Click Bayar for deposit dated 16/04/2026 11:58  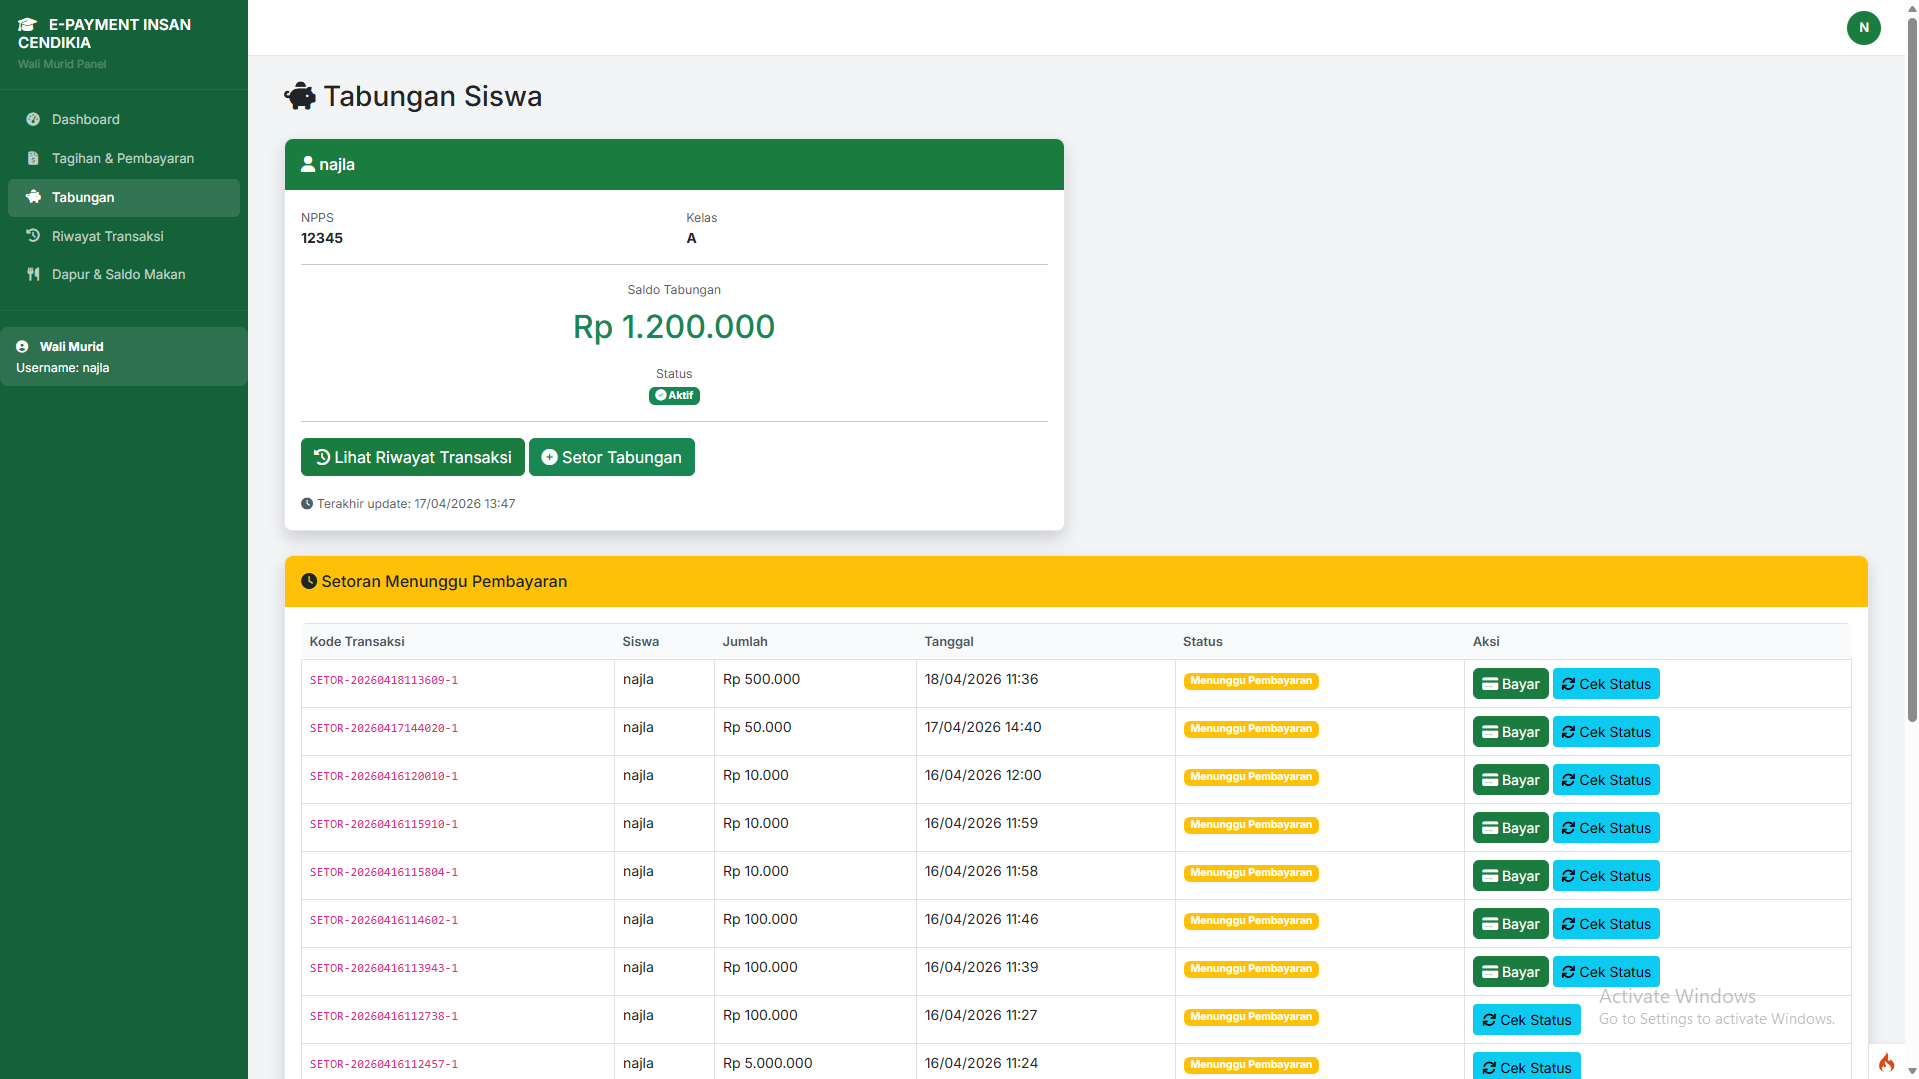1510,876
